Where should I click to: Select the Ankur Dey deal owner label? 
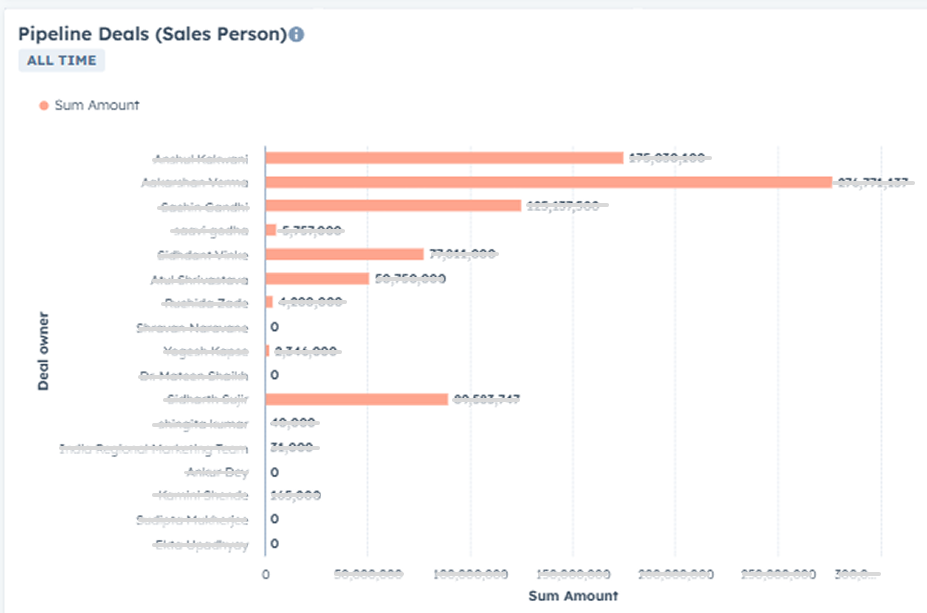[217, 472]
